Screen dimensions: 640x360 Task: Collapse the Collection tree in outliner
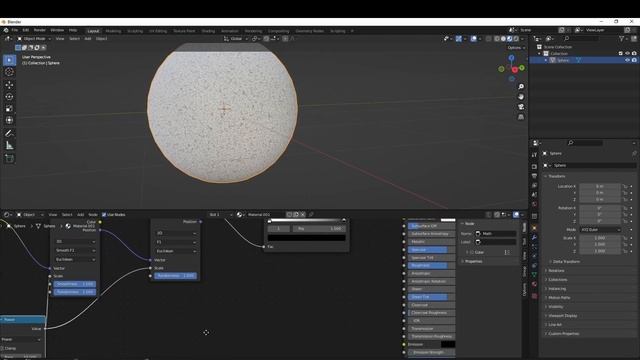point(539,53)
